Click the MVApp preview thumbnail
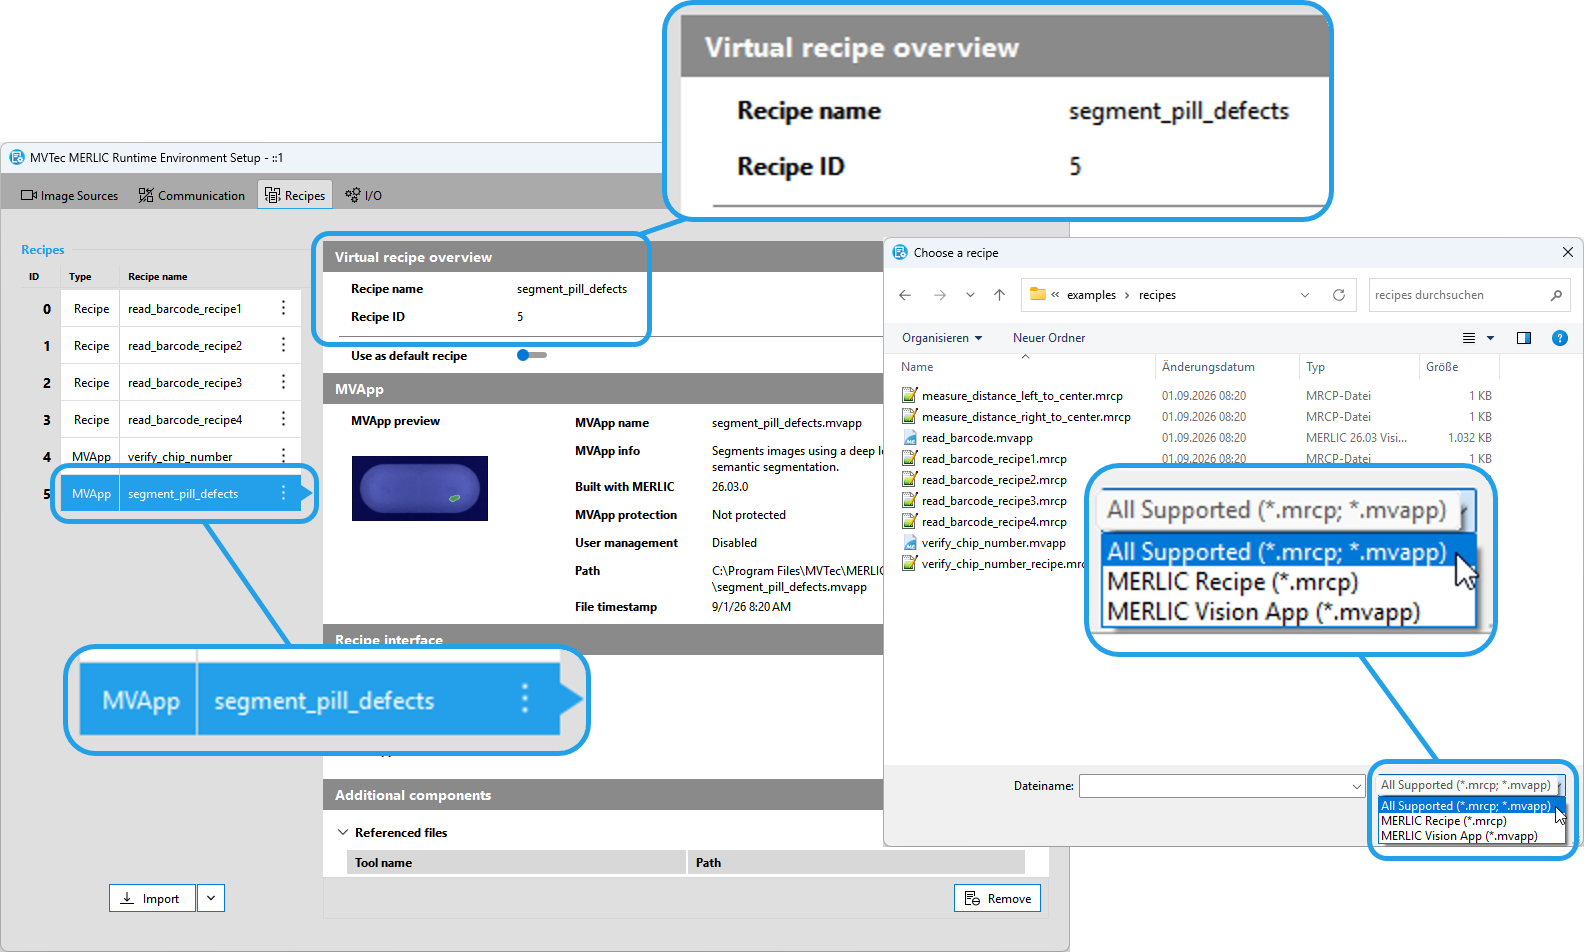 pos(420,488)
